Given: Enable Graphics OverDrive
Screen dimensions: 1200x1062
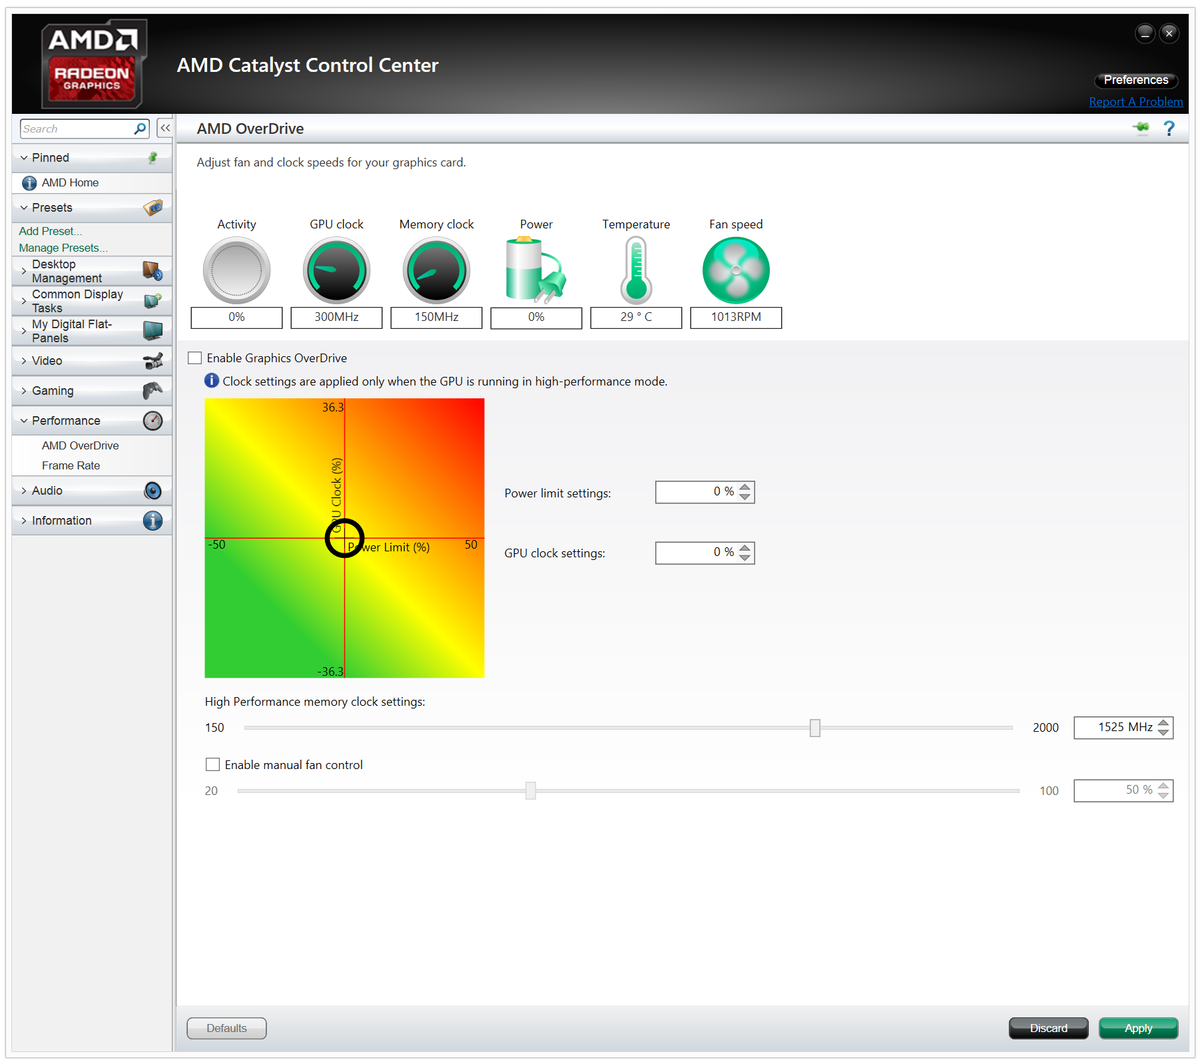Looking at the screenshot, I should pyautogui.click(x=195, y=357).
